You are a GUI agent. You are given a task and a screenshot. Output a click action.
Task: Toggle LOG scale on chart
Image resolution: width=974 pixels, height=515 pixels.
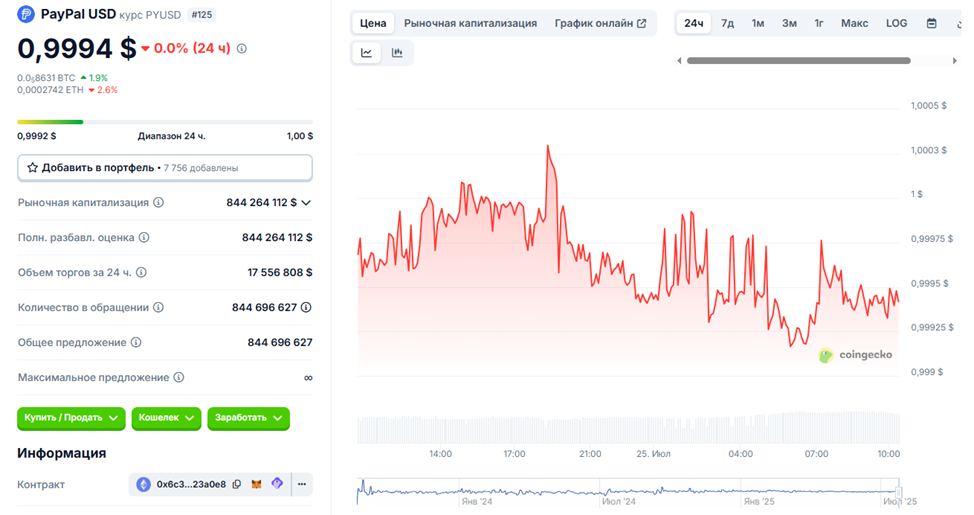click(896, 24)
